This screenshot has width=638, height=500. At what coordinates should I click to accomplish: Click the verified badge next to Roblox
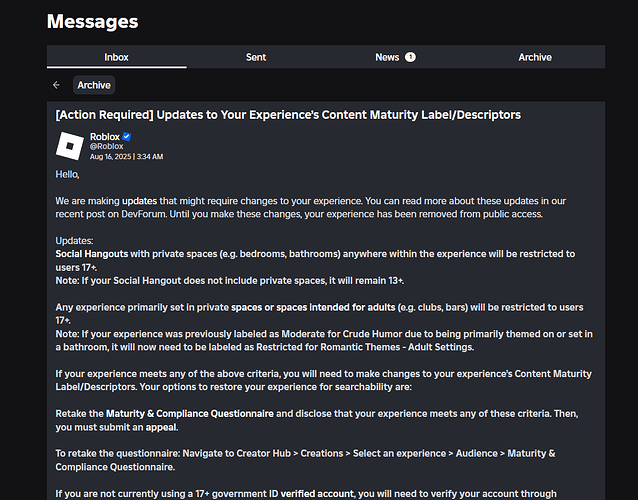pos(127,137)
